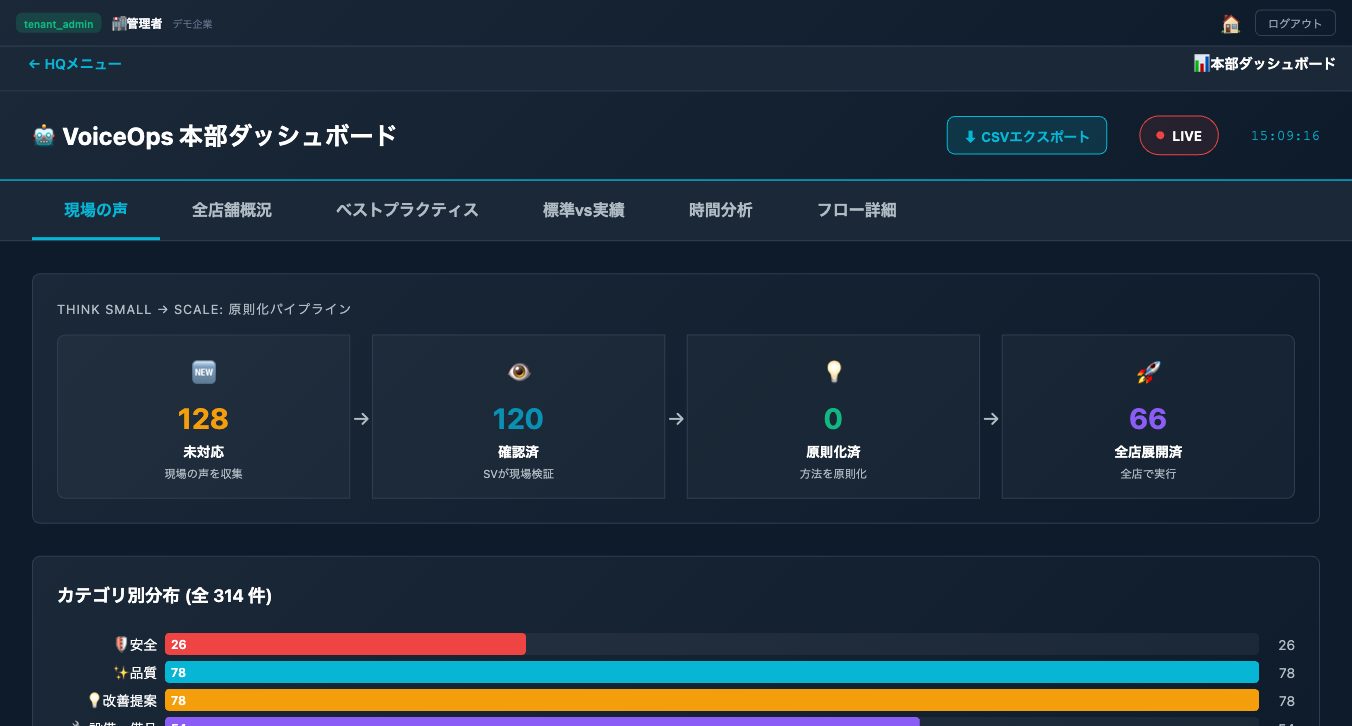Click the house emoji icon near ログアウト
The image size is (1352, 726).
pos(1232,22)
